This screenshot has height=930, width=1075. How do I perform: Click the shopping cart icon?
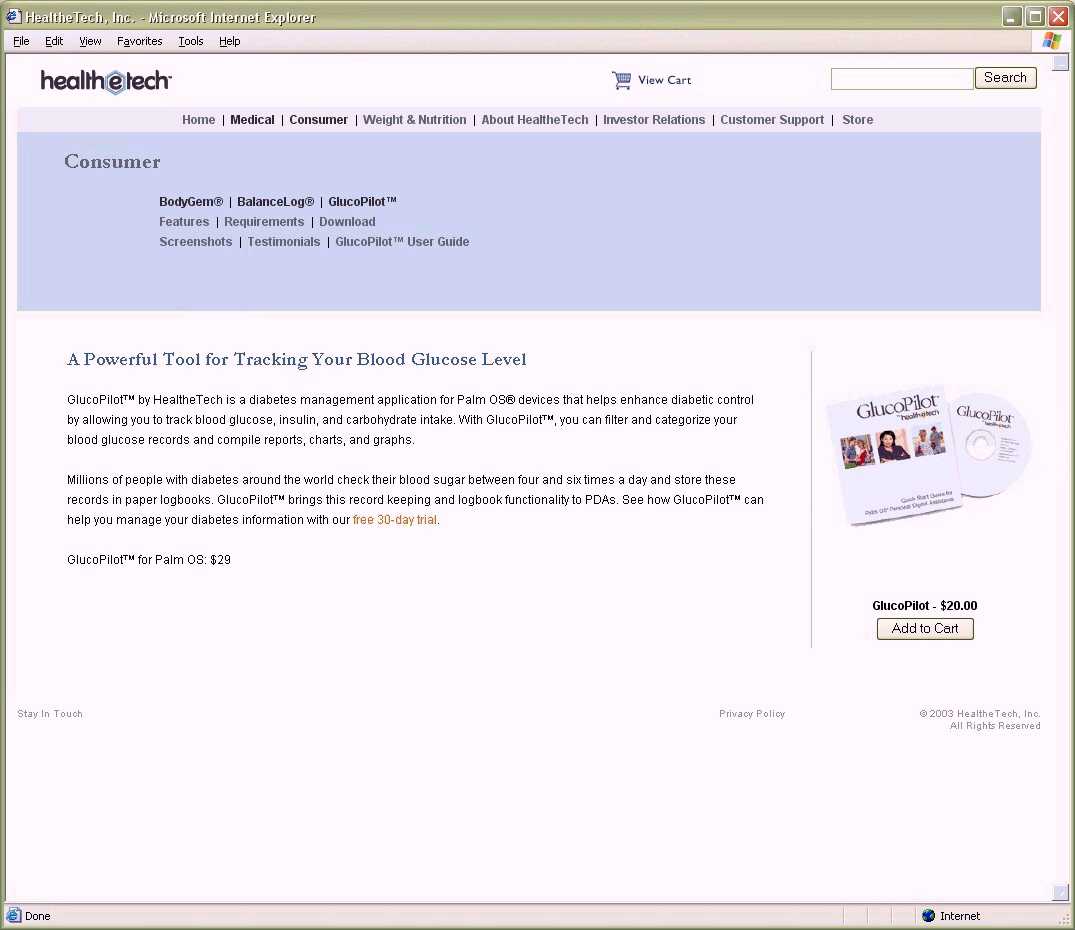click(622, 80)
